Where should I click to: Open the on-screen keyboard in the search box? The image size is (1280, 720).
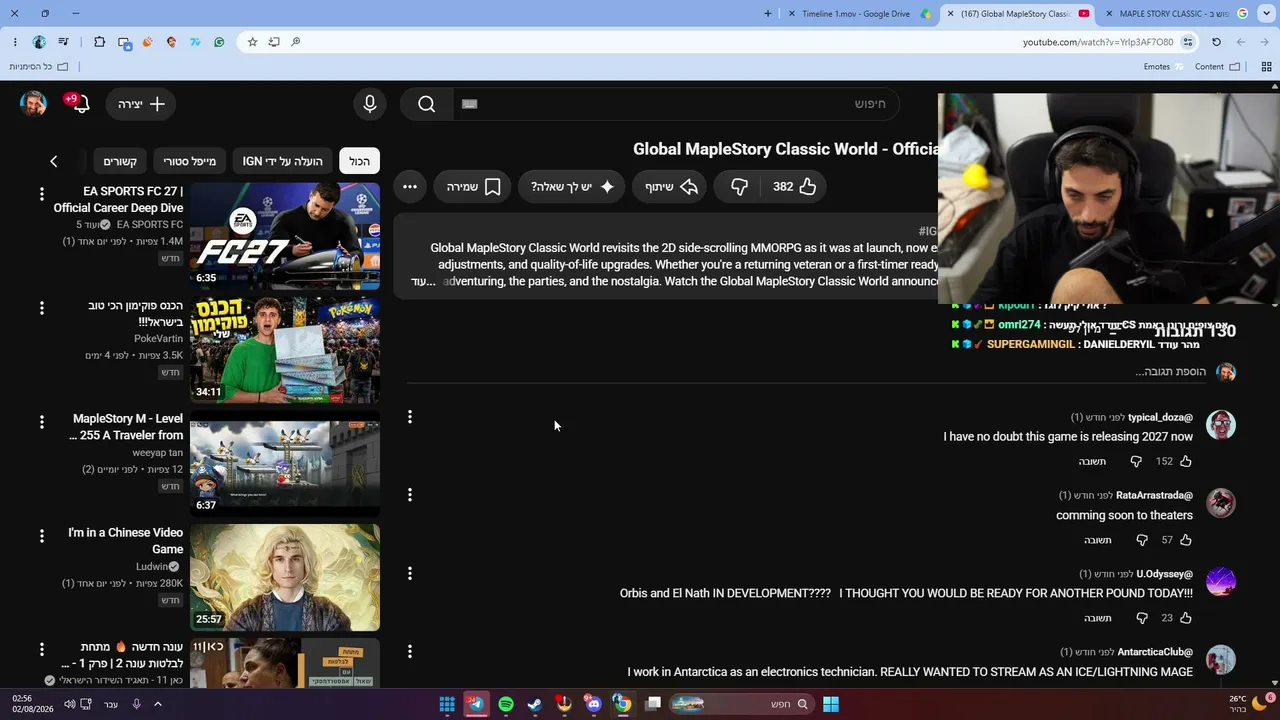[470, 104]
